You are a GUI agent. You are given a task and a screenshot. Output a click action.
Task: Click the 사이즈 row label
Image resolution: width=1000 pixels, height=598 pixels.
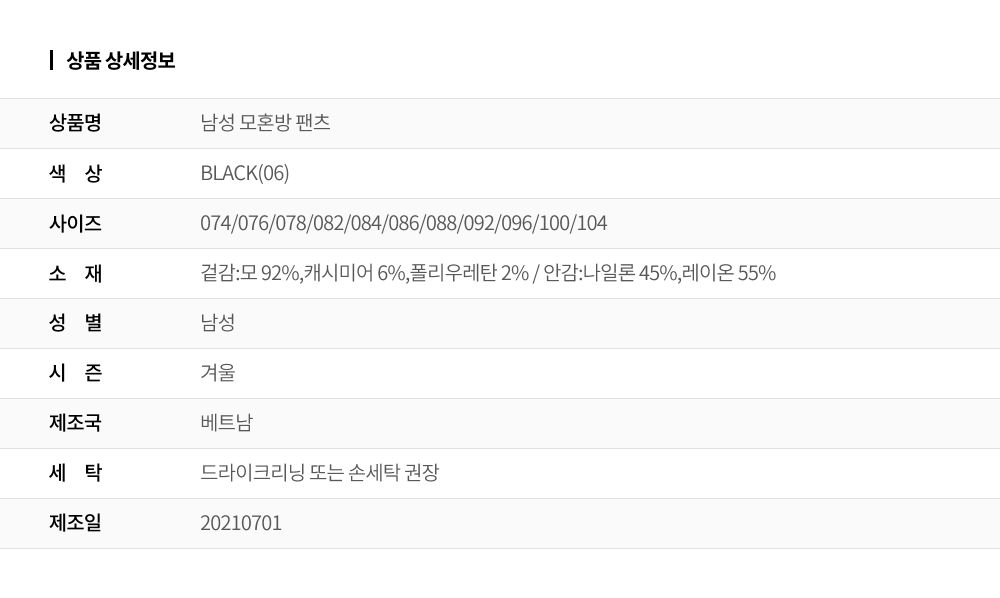point(75,223)
